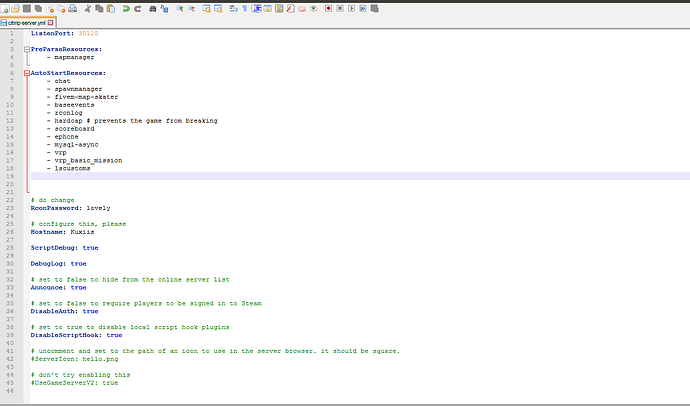Click '#ServerIcon: hello.png' comment line

click(74, 359)
